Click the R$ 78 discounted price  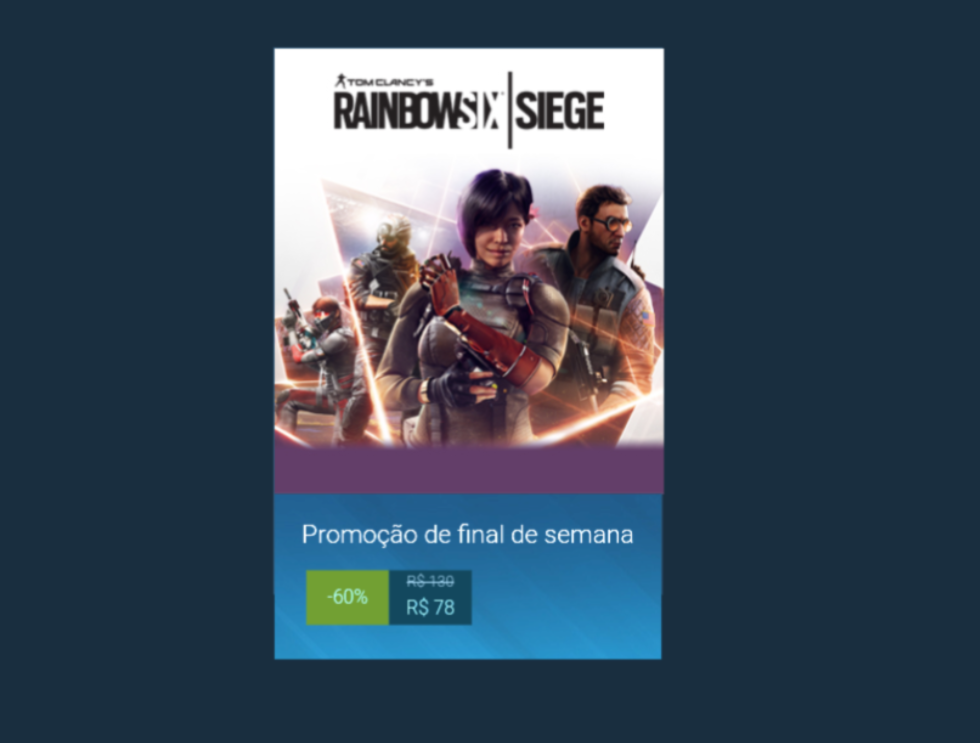coord(430,607)
